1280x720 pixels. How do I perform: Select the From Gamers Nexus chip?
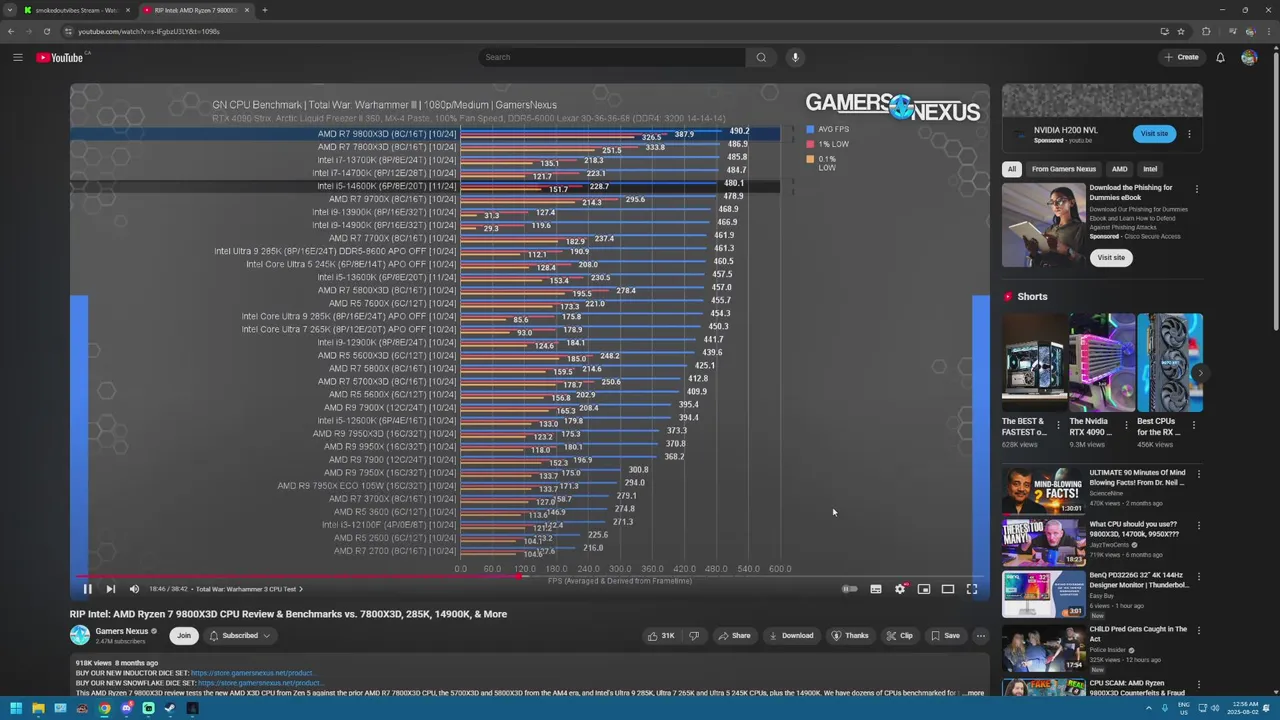1064,169
